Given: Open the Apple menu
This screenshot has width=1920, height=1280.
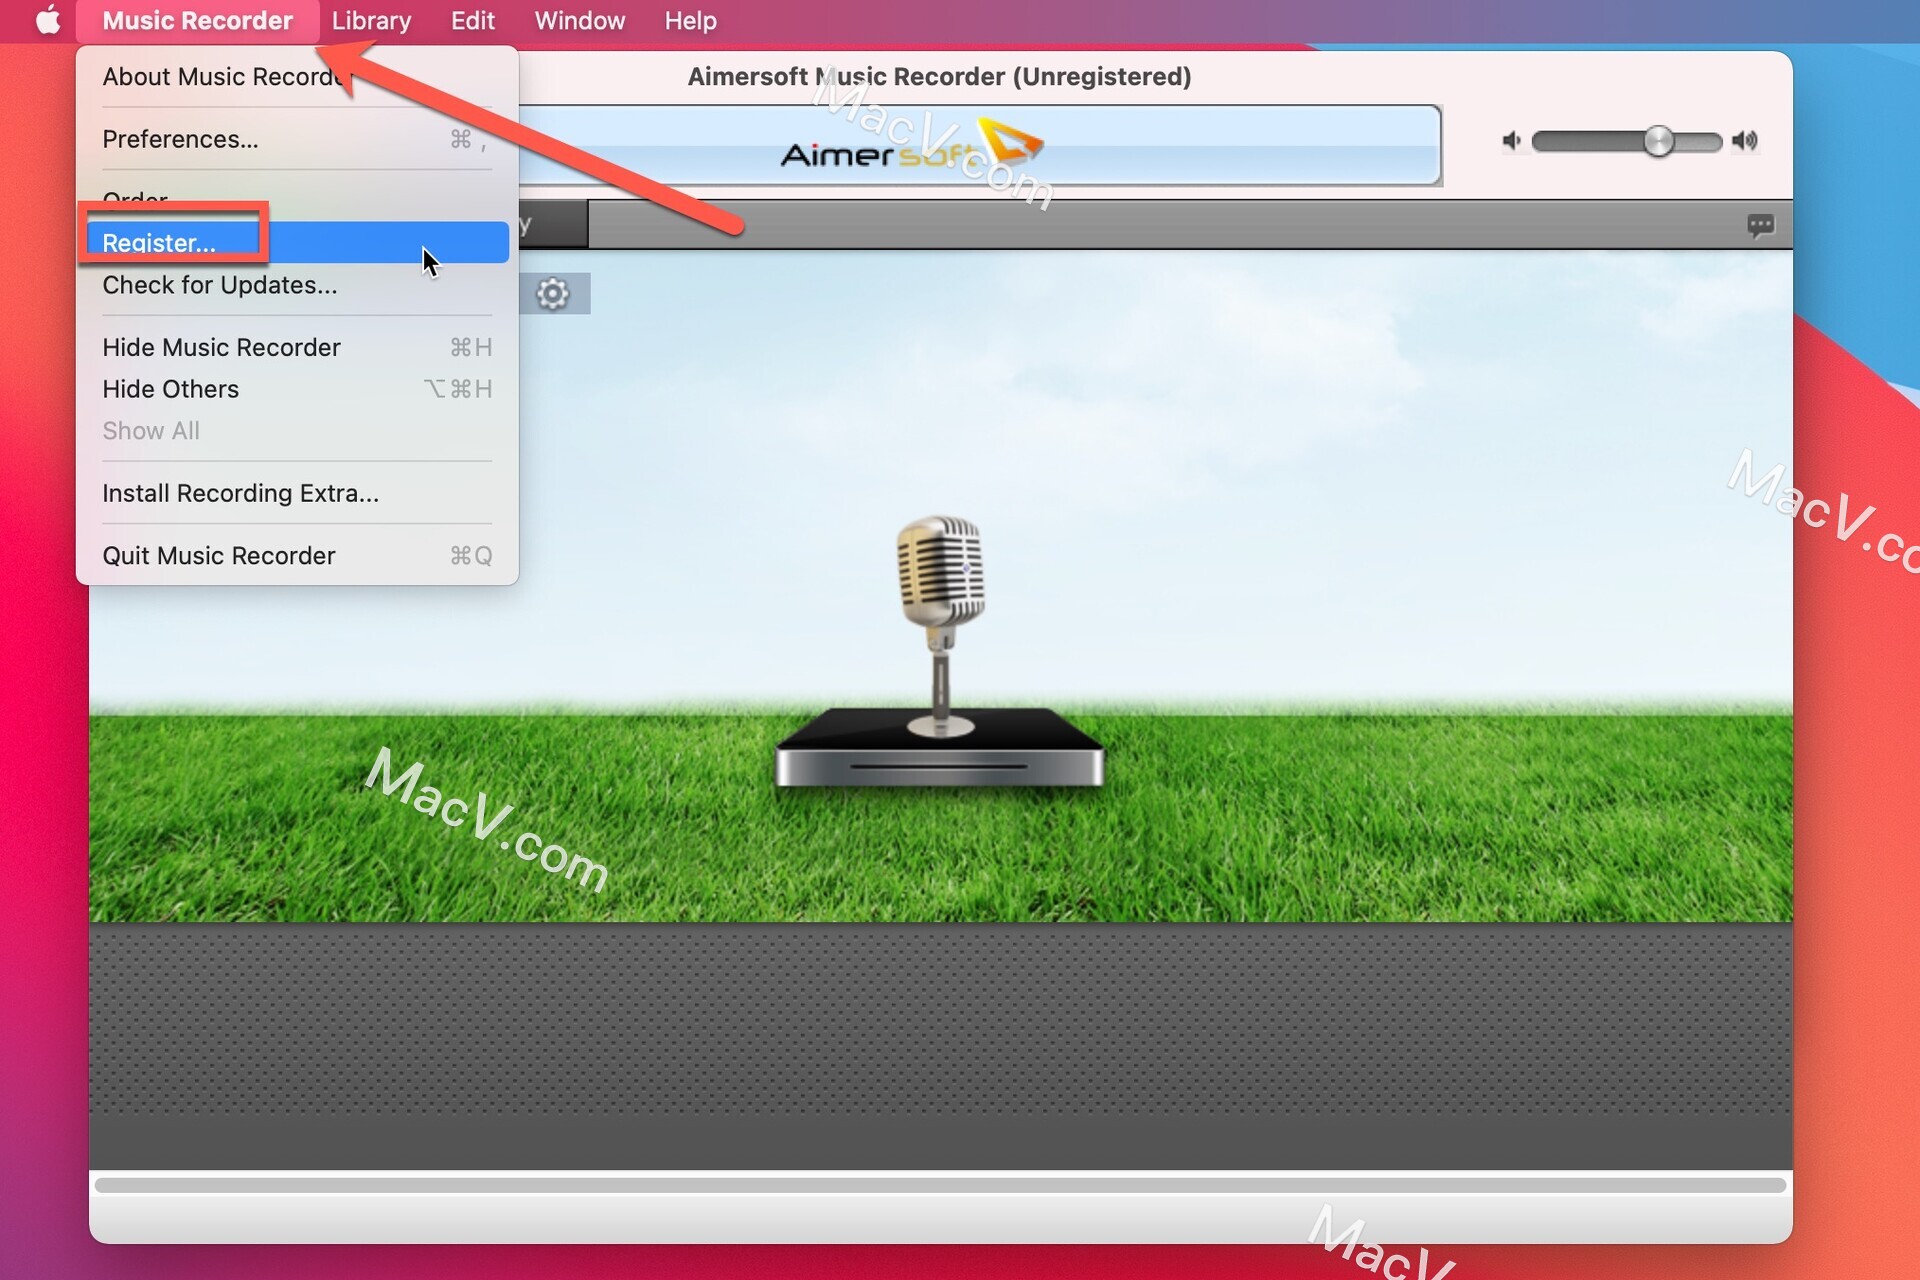Looking at the screenshot, I should coord(47,20).
